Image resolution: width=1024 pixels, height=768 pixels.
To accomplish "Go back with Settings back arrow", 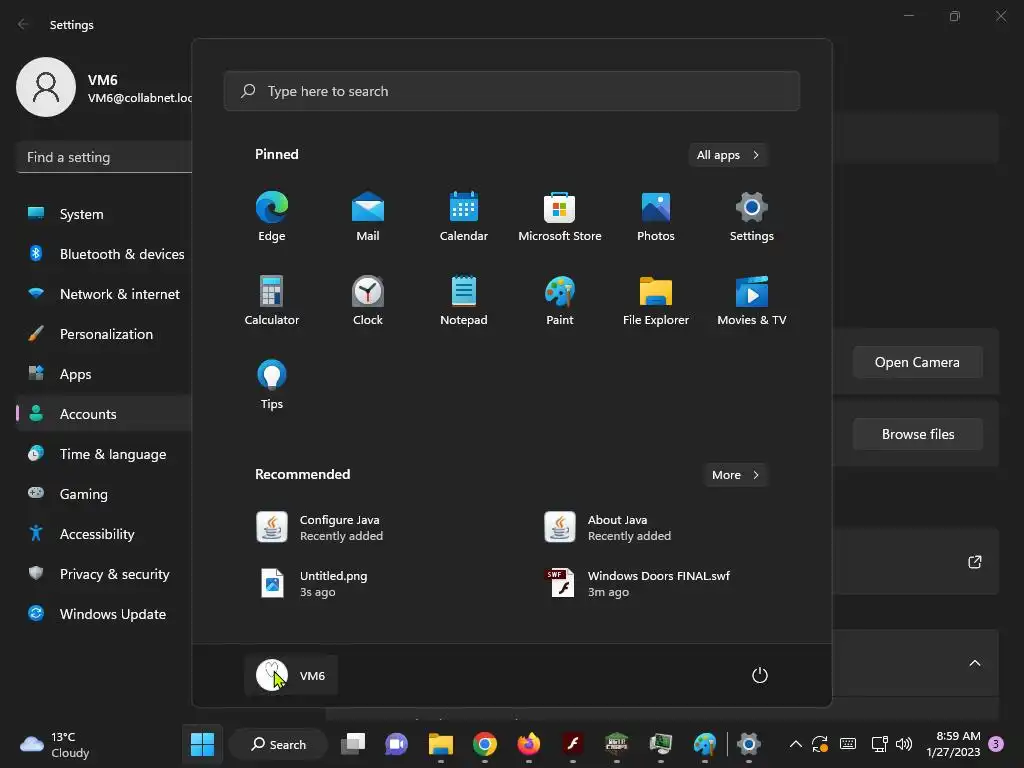I will (24, 24).
